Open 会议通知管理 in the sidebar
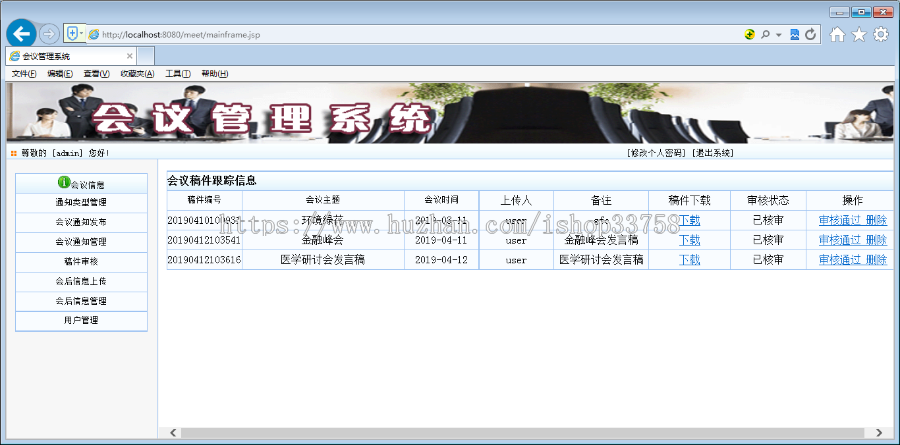The height and width of the screenshot is (445, 900). point(81,242)
